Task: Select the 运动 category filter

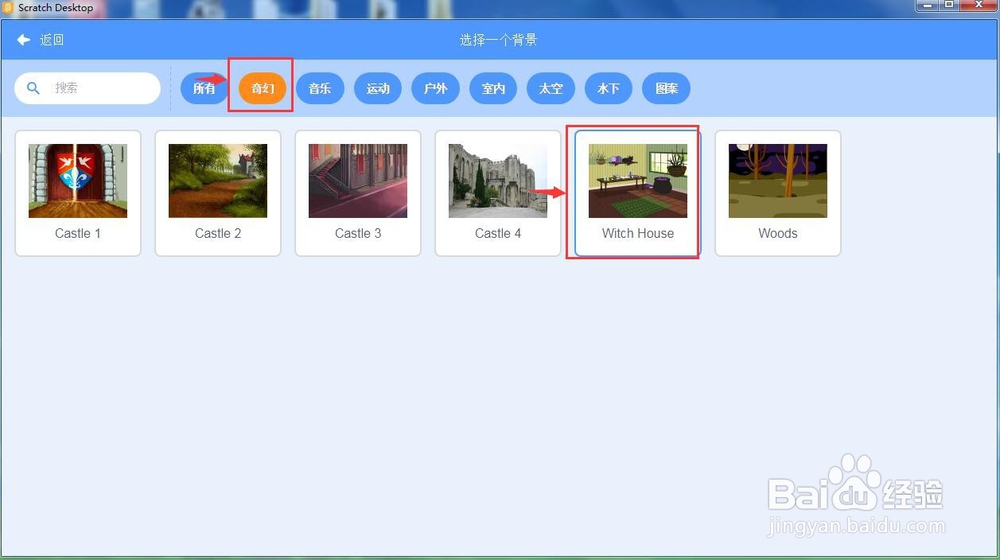Action: coord(378,88)
